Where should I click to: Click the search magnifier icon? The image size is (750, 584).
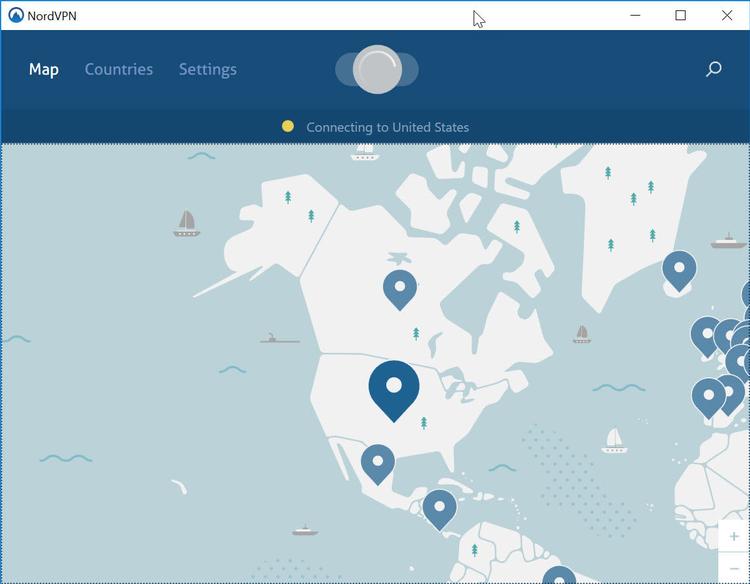(713, 69)
